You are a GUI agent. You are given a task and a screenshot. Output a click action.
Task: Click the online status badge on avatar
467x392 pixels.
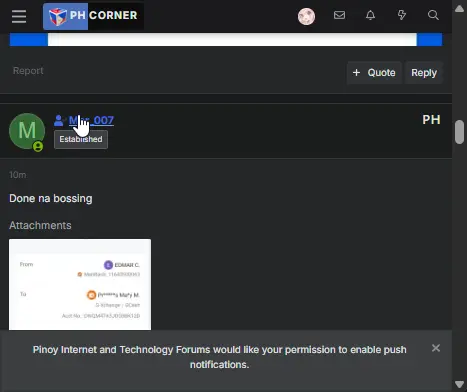(38, 147)
